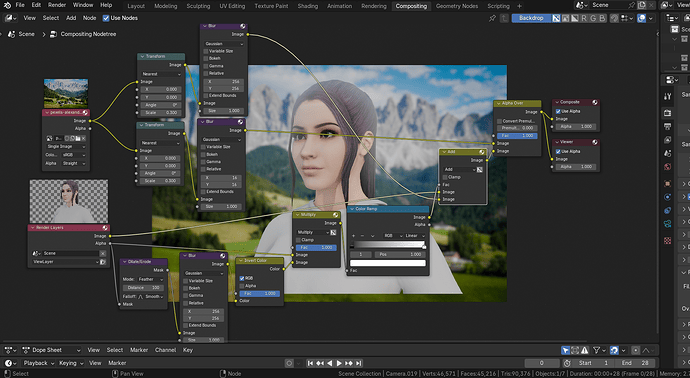Open Nearest filter dropdown on upper Transform node
This screenshot has width=690, height=378.
(x=161, y=74)
